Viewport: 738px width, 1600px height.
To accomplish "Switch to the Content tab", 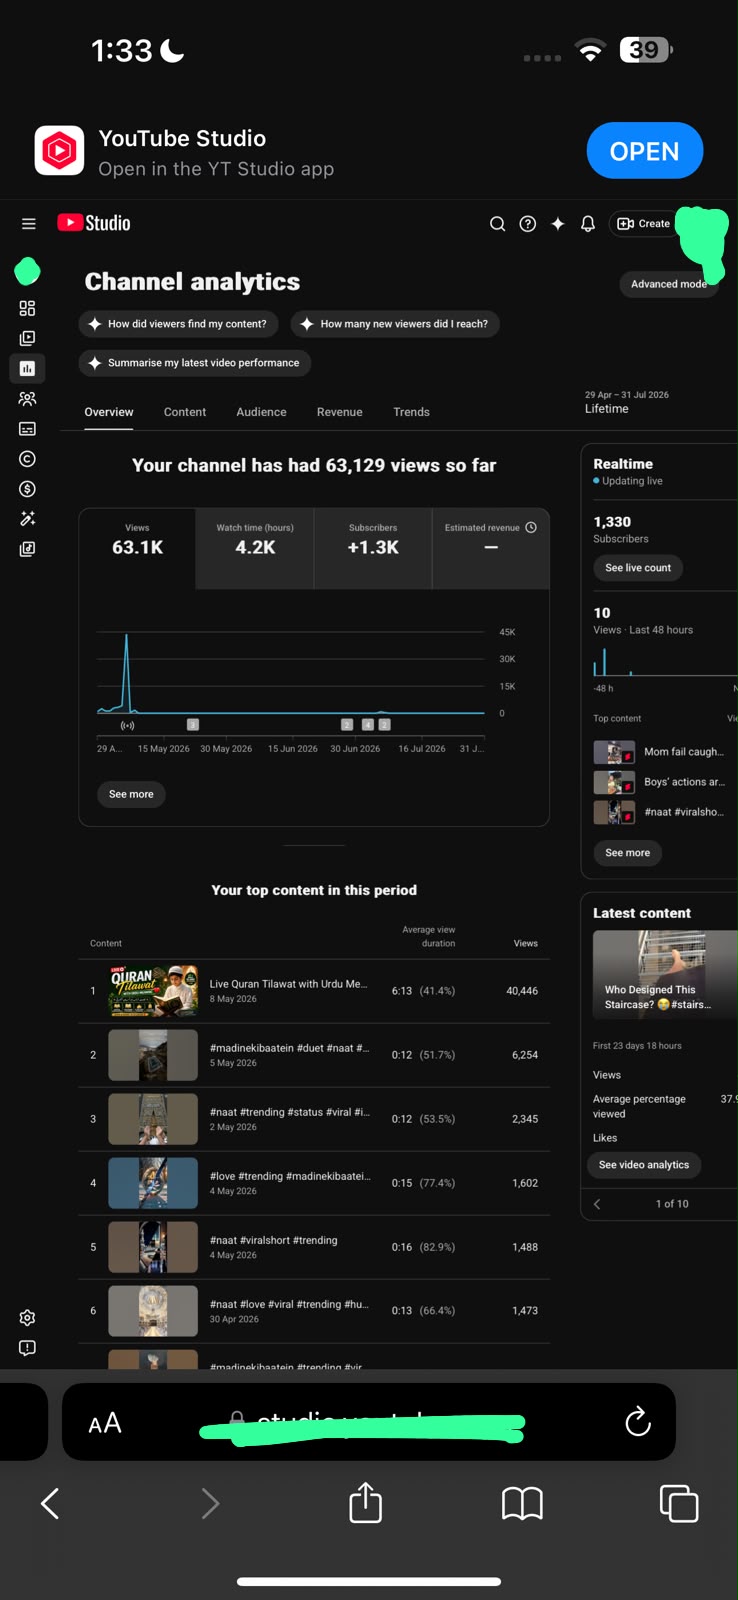I will pyautogui.click(x=185, y=412).
